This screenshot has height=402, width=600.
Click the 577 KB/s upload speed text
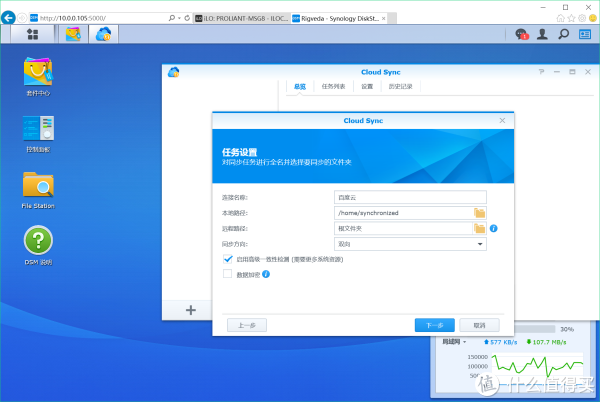pyautogui.click(x=501, y=342)
